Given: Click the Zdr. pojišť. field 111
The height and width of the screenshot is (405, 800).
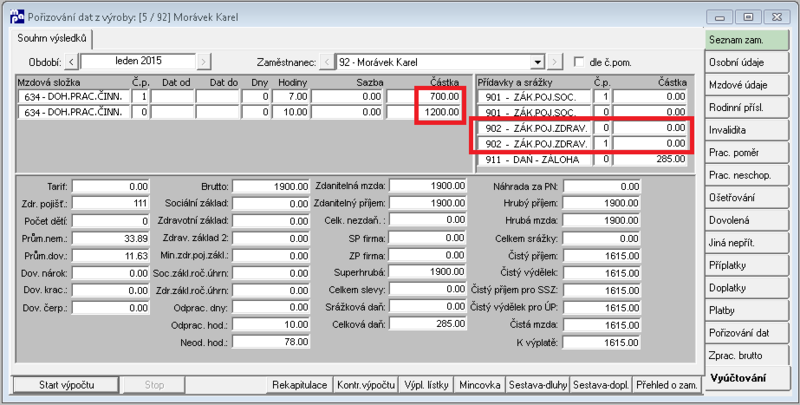Looking at the screenshot, I should coord(111,204).
